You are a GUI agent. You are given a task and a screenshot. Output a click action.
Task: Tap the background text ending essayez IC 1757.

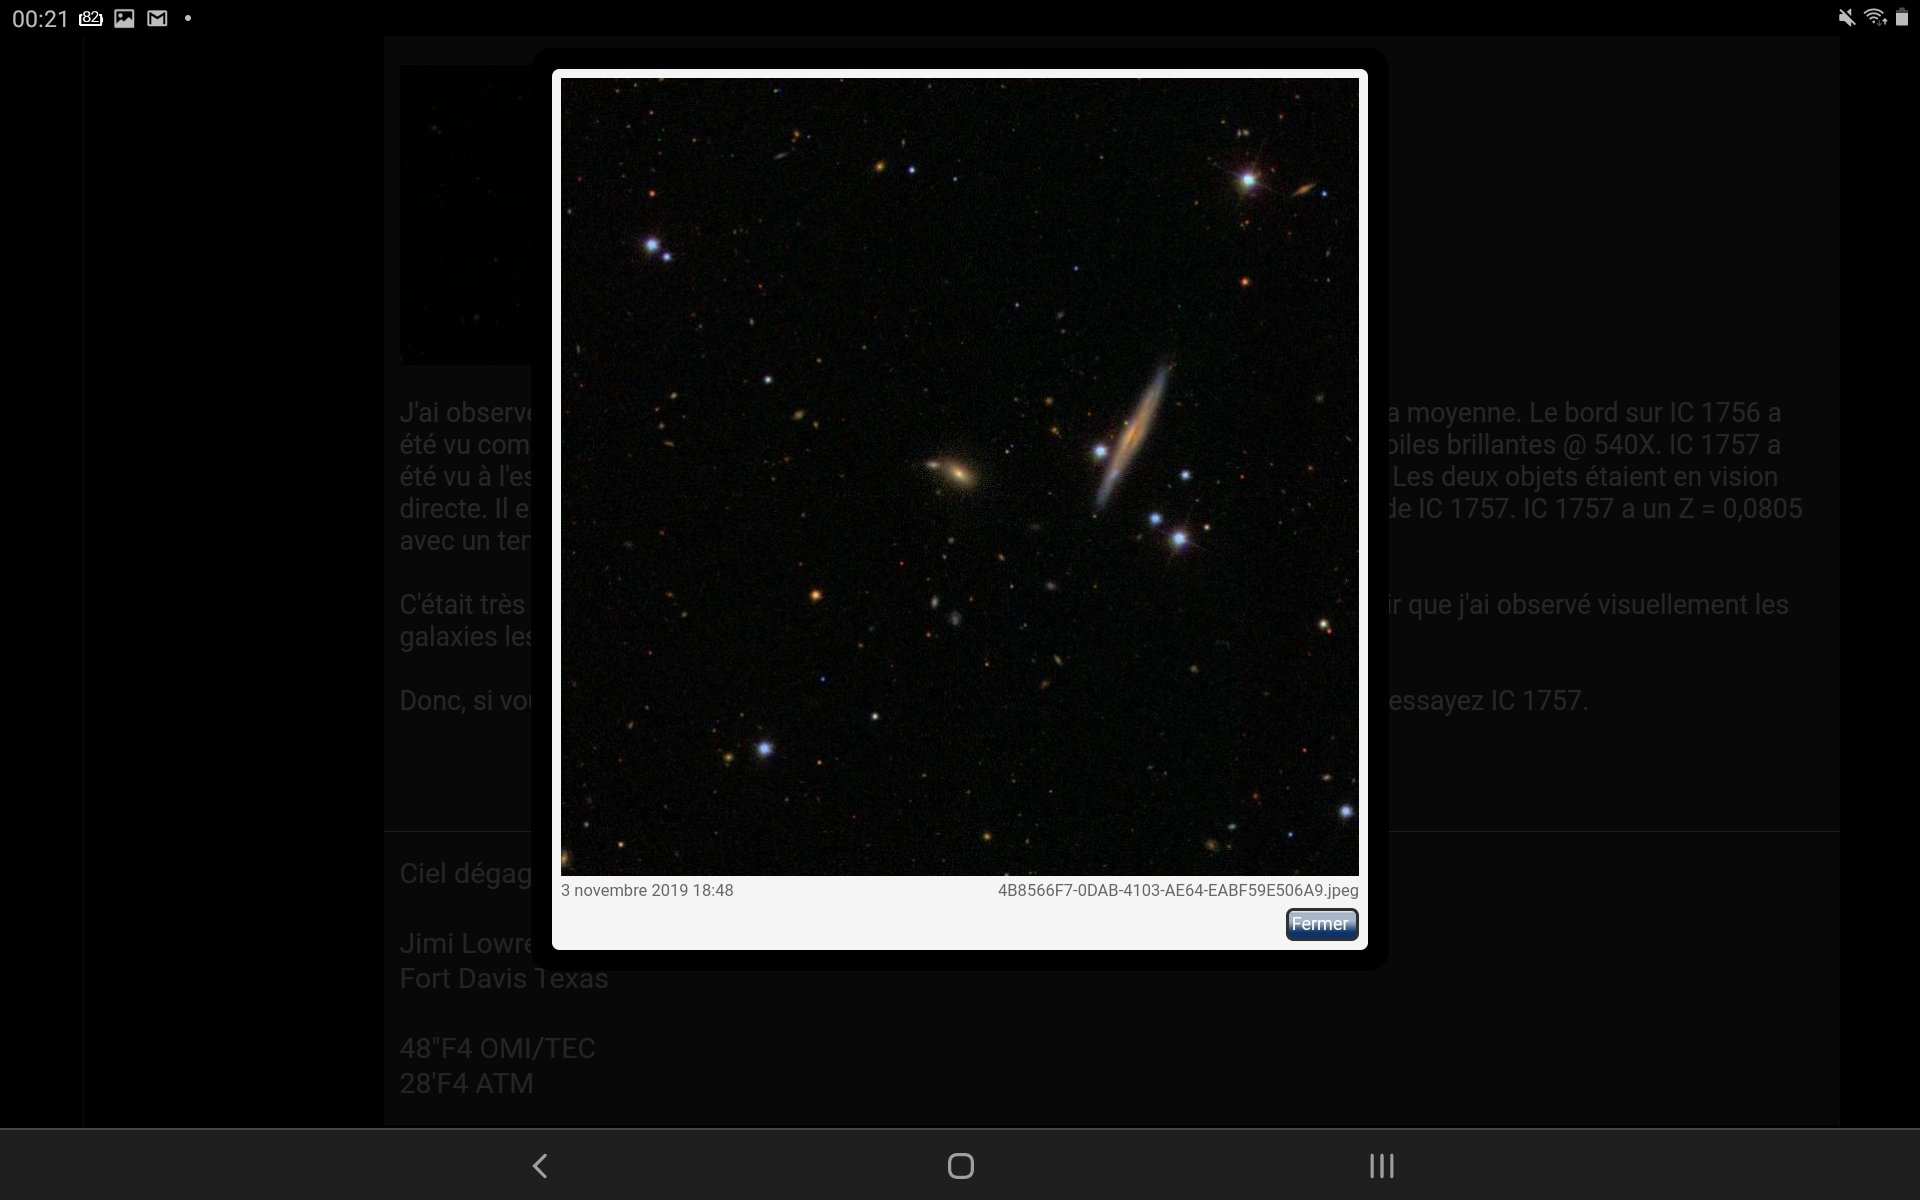click(1488, 700)
